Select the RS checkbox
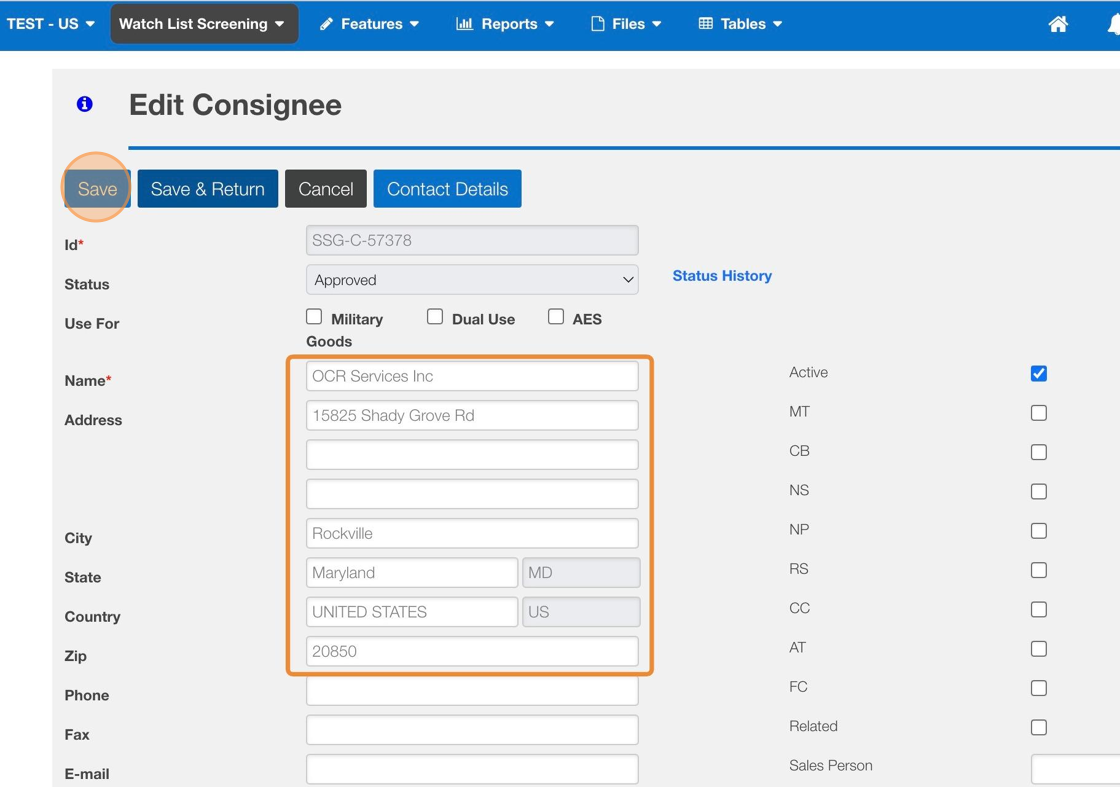 1039,570
